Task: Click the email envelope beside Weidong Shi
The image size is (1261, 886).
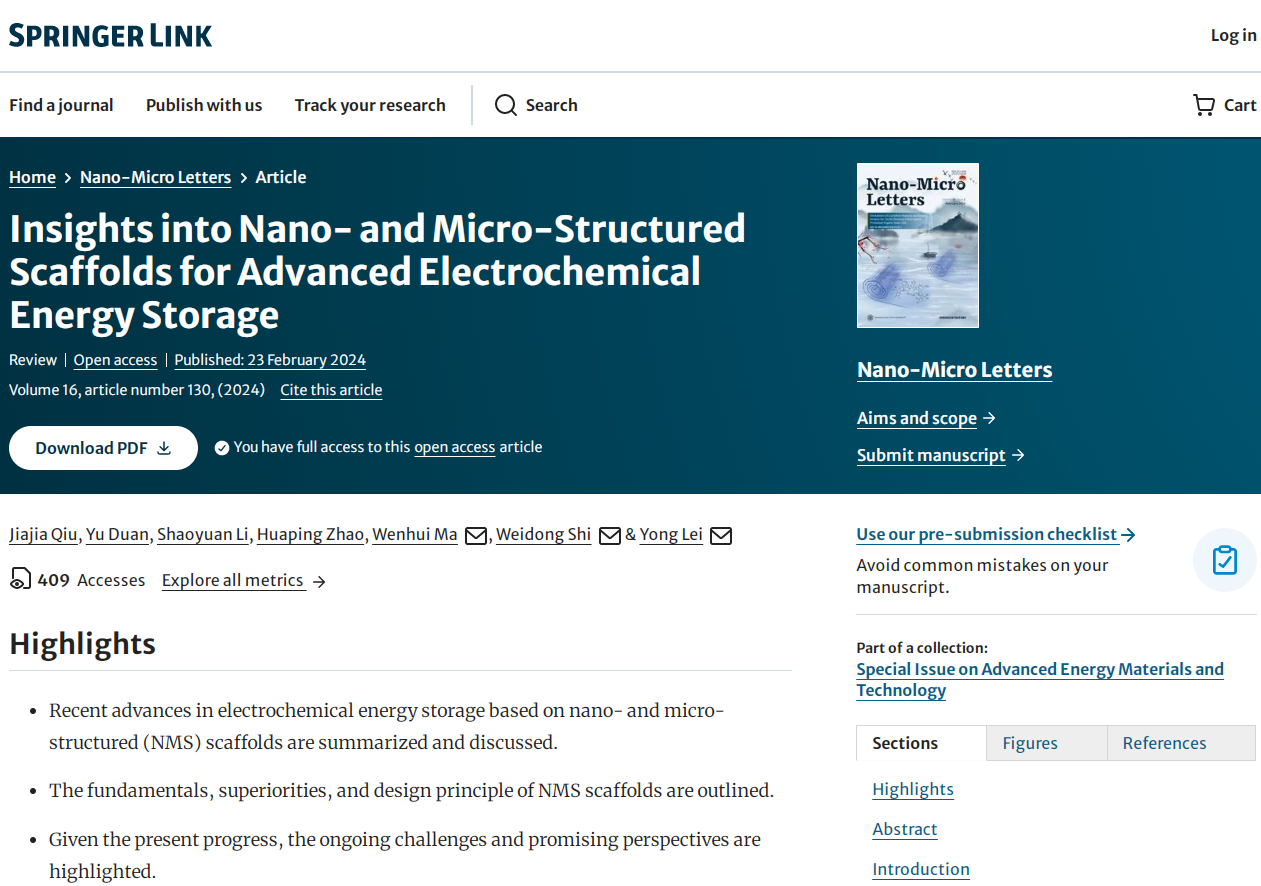Action: pyautogui.click(x=610, y=536)
